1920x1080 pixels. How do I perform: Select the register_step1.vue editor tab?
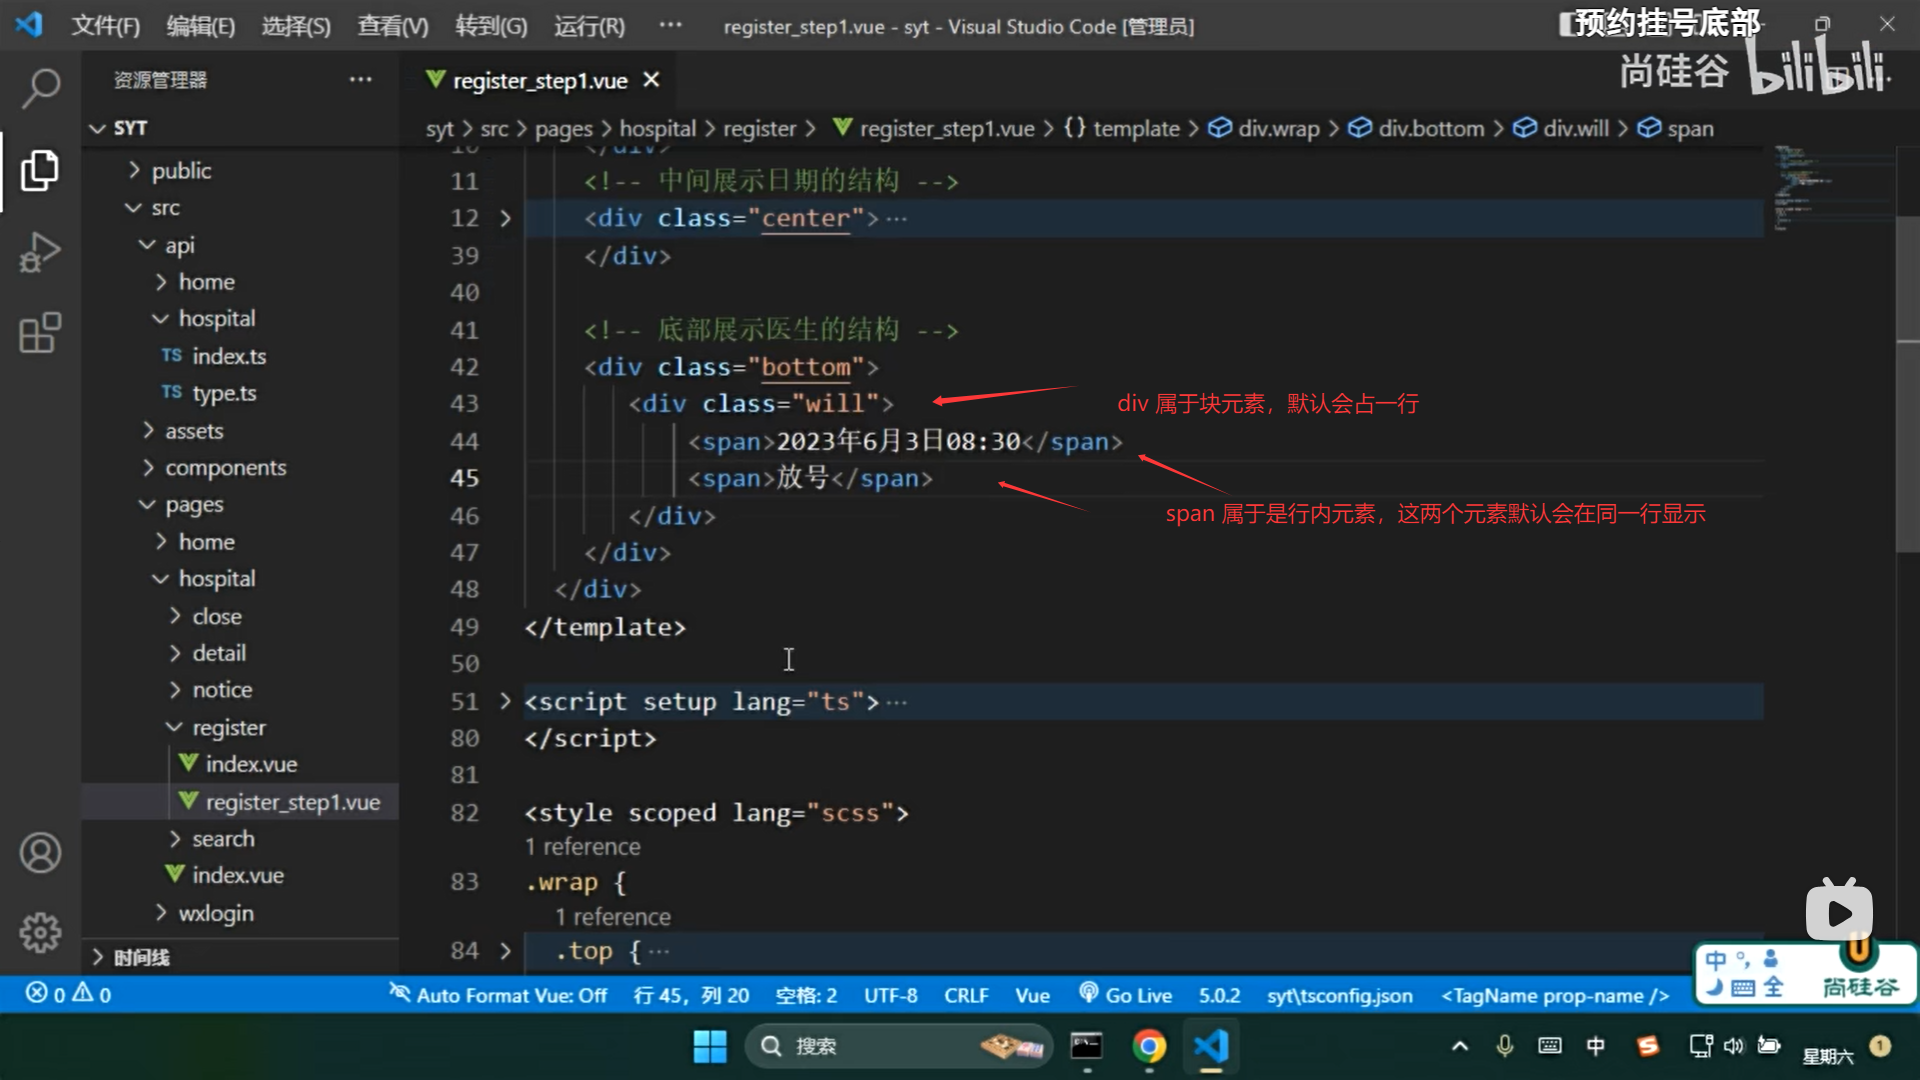tap(540, 80)
